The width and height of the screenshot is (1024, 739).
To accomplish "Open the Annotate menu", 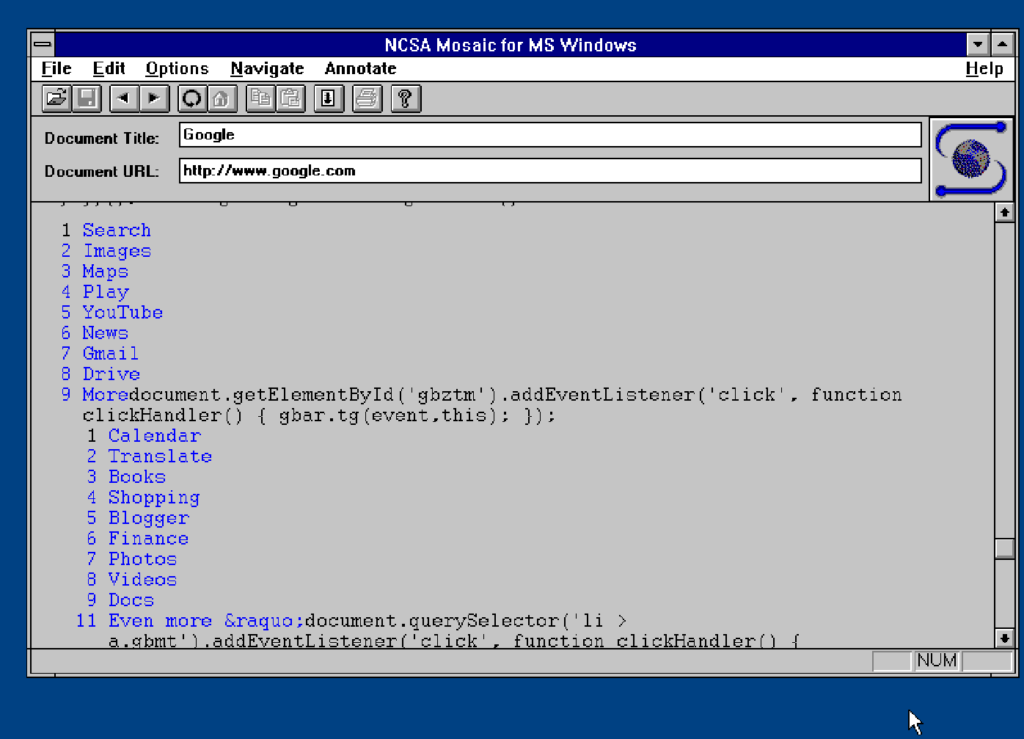I will pos(360,69).
